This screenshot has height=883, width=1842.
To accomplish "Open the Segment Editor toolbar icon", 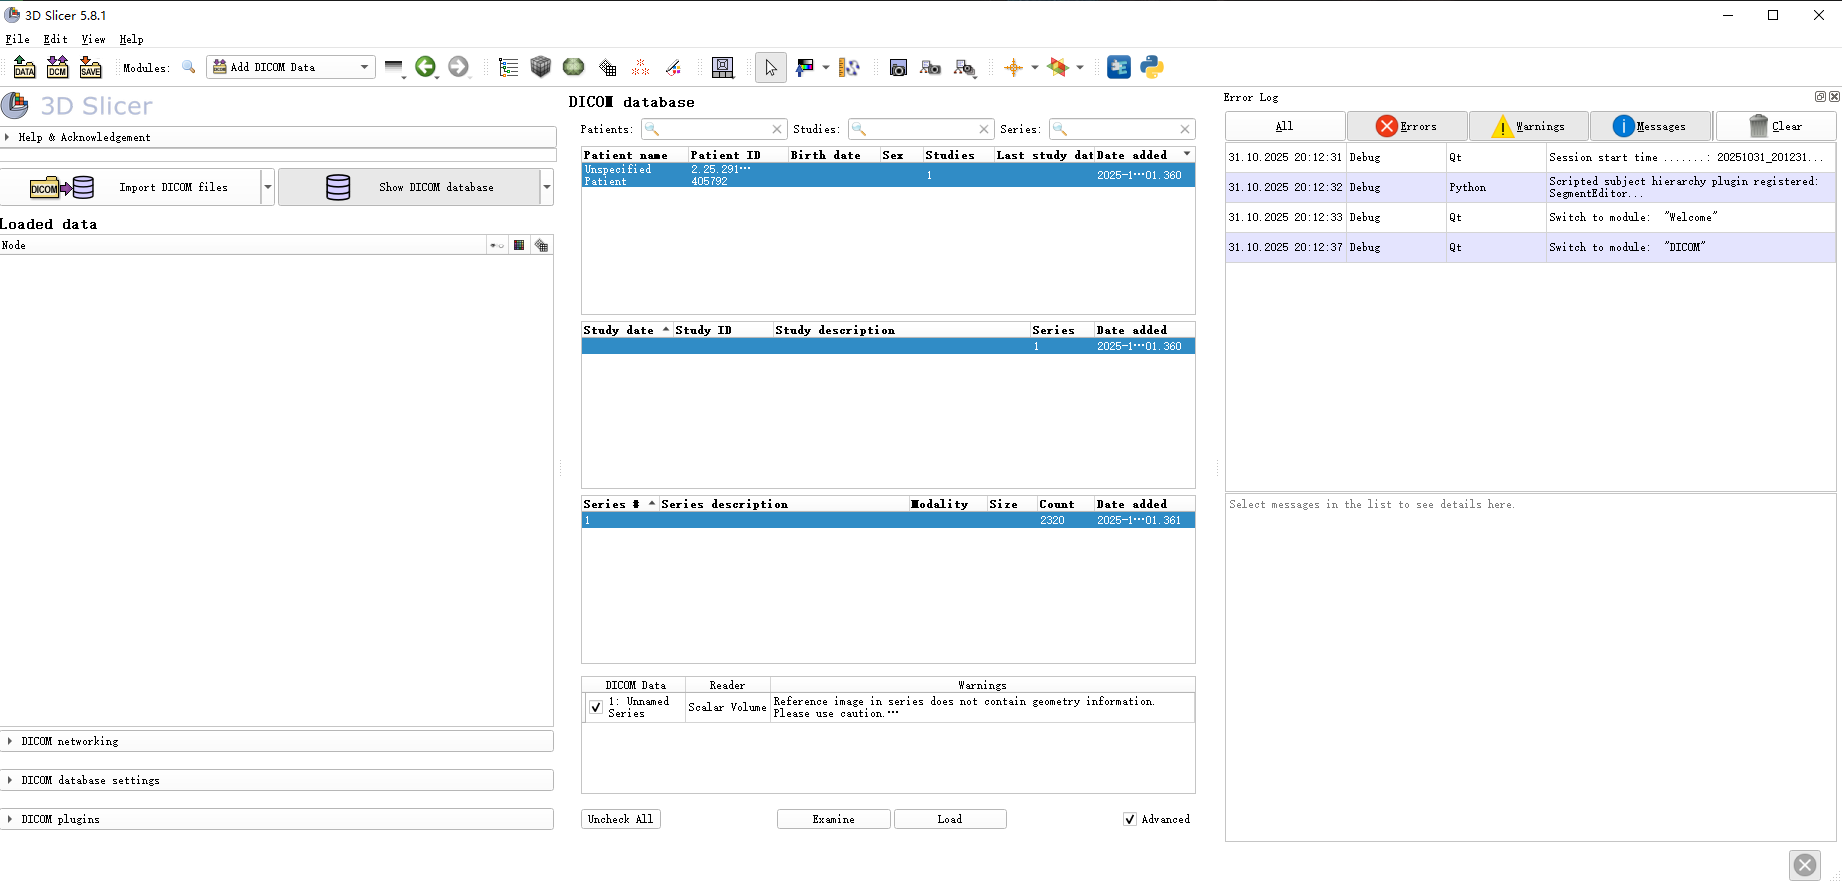I will [673, 67].
